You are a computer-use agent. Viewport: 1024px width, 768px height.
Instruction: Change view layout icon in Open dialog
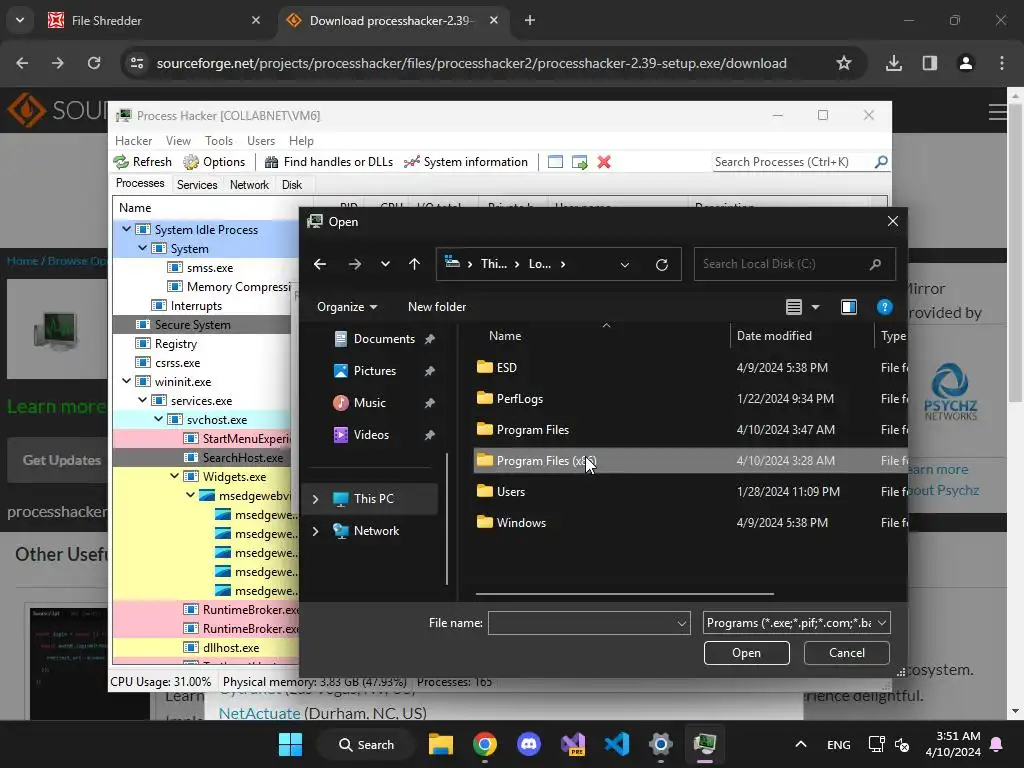tap(793, 307)
